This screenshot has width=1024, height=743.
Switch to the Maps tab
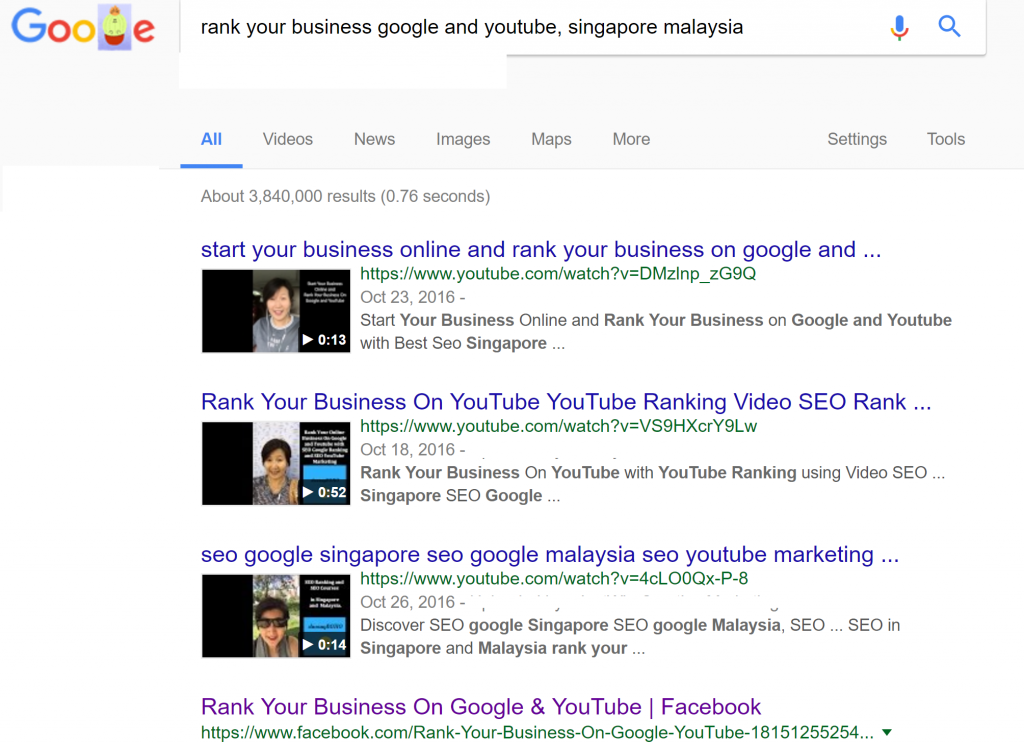click(x=551, y=139)
